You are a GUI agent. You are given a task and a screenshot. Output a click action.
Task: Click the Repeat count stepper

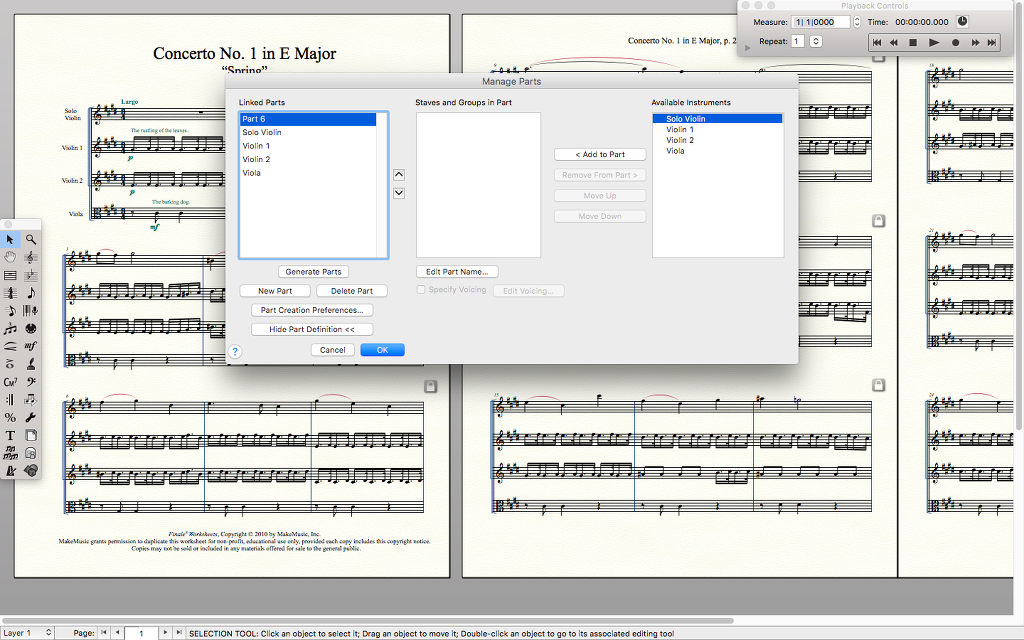click(x=816, y=41)
